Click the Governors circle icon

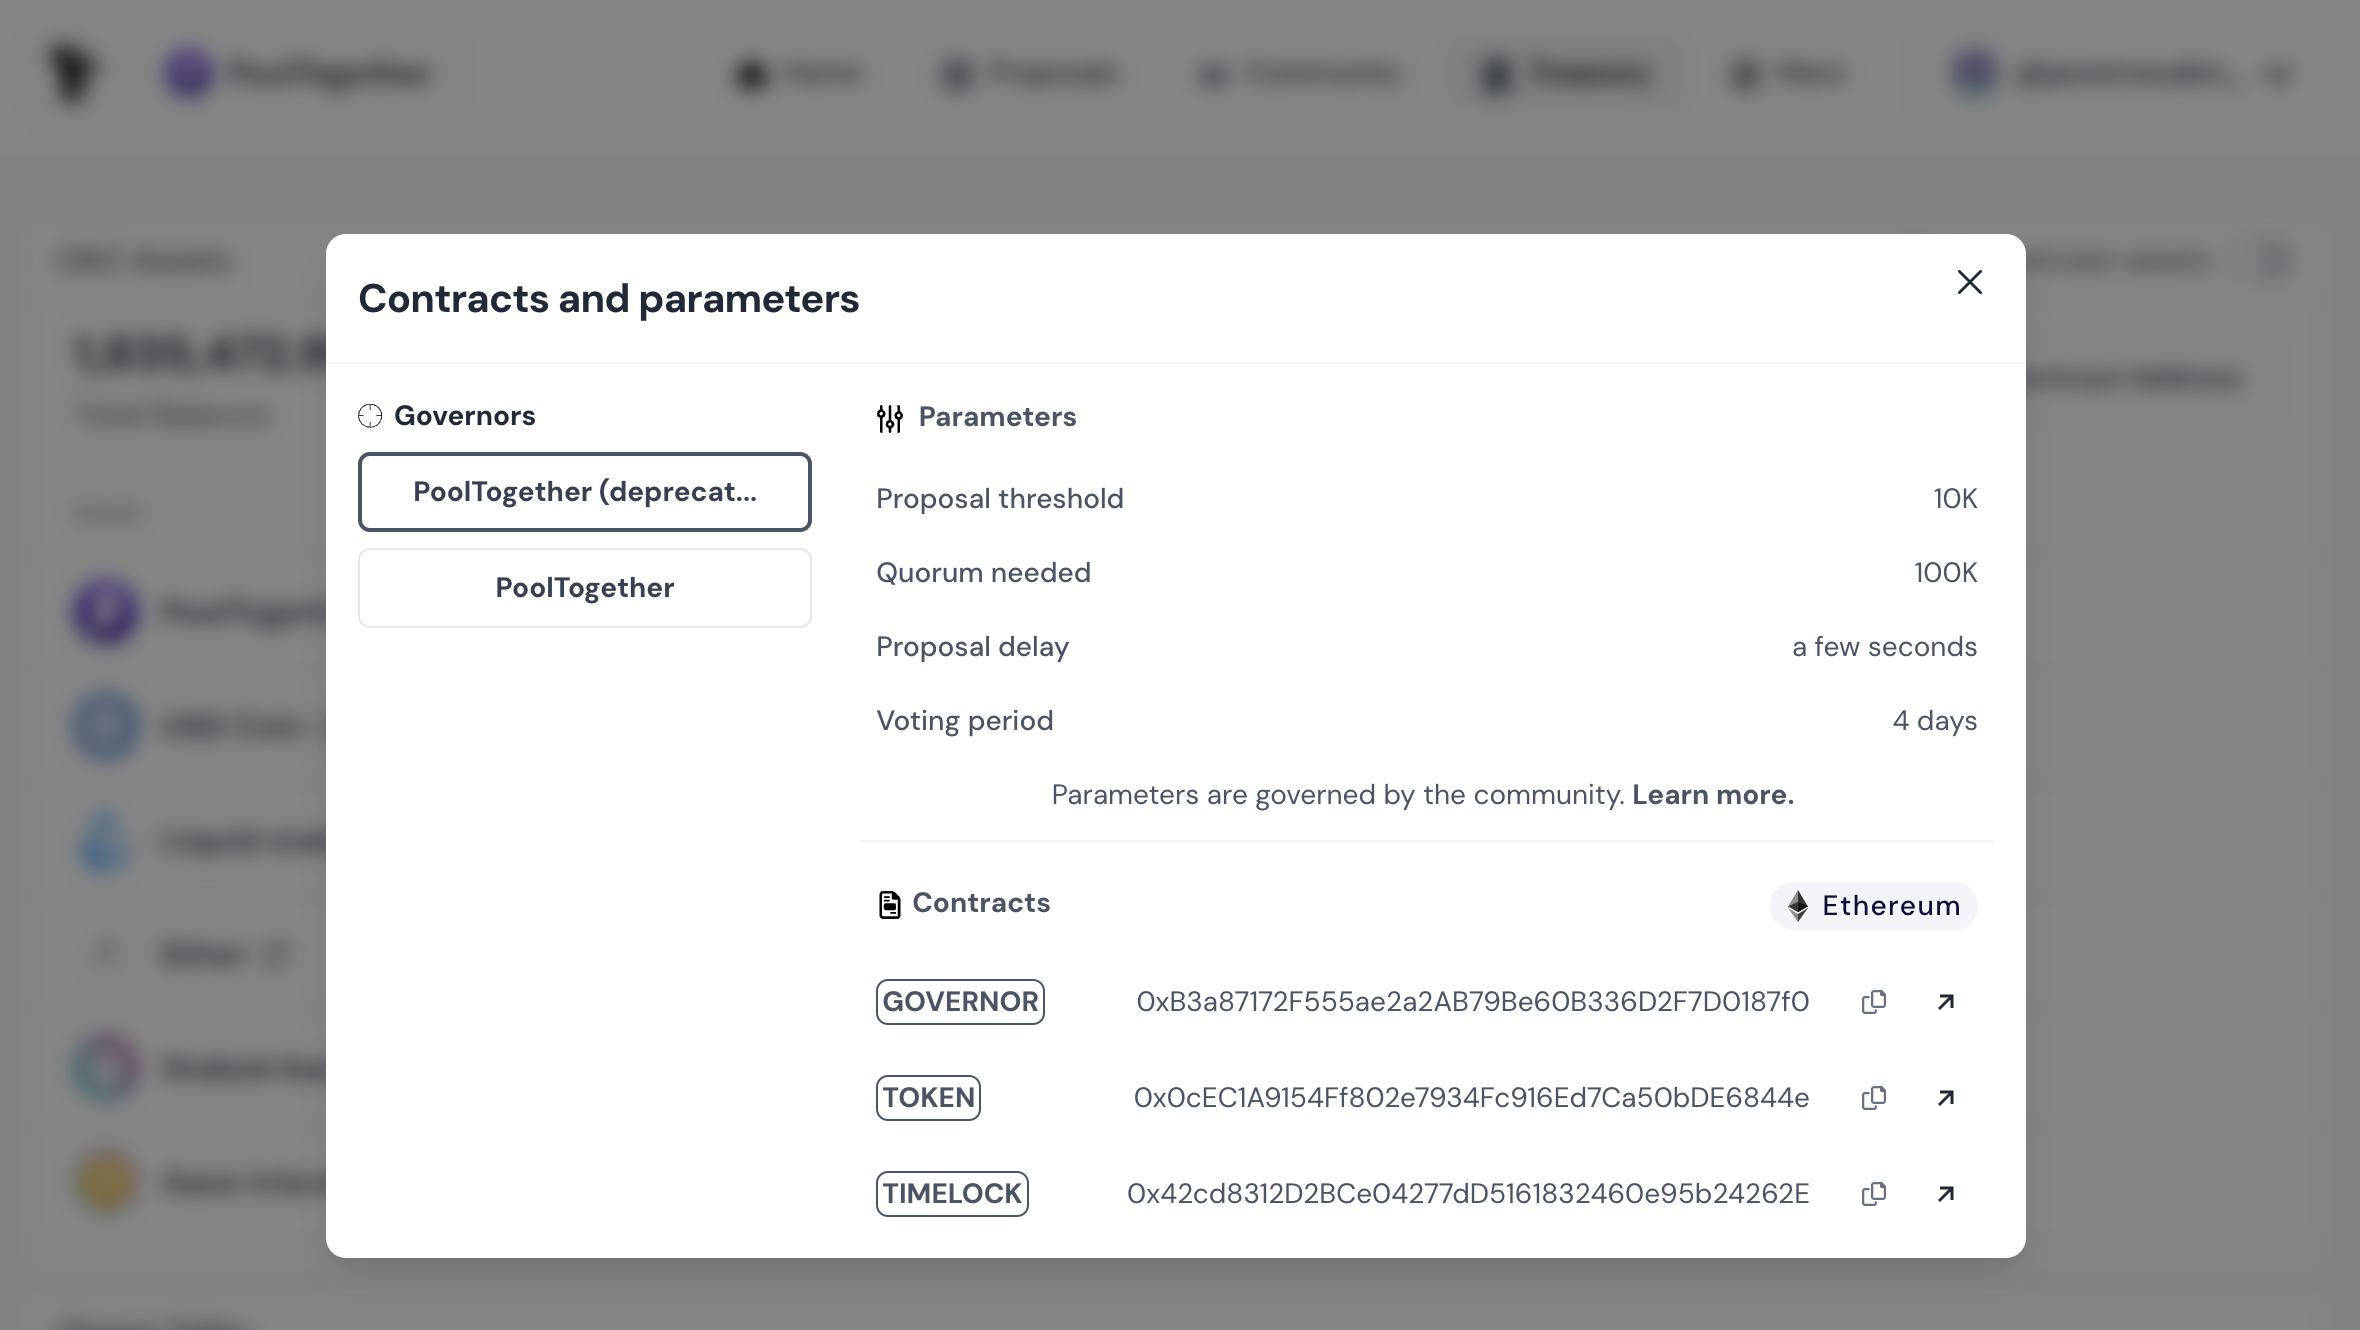(370, 416)
